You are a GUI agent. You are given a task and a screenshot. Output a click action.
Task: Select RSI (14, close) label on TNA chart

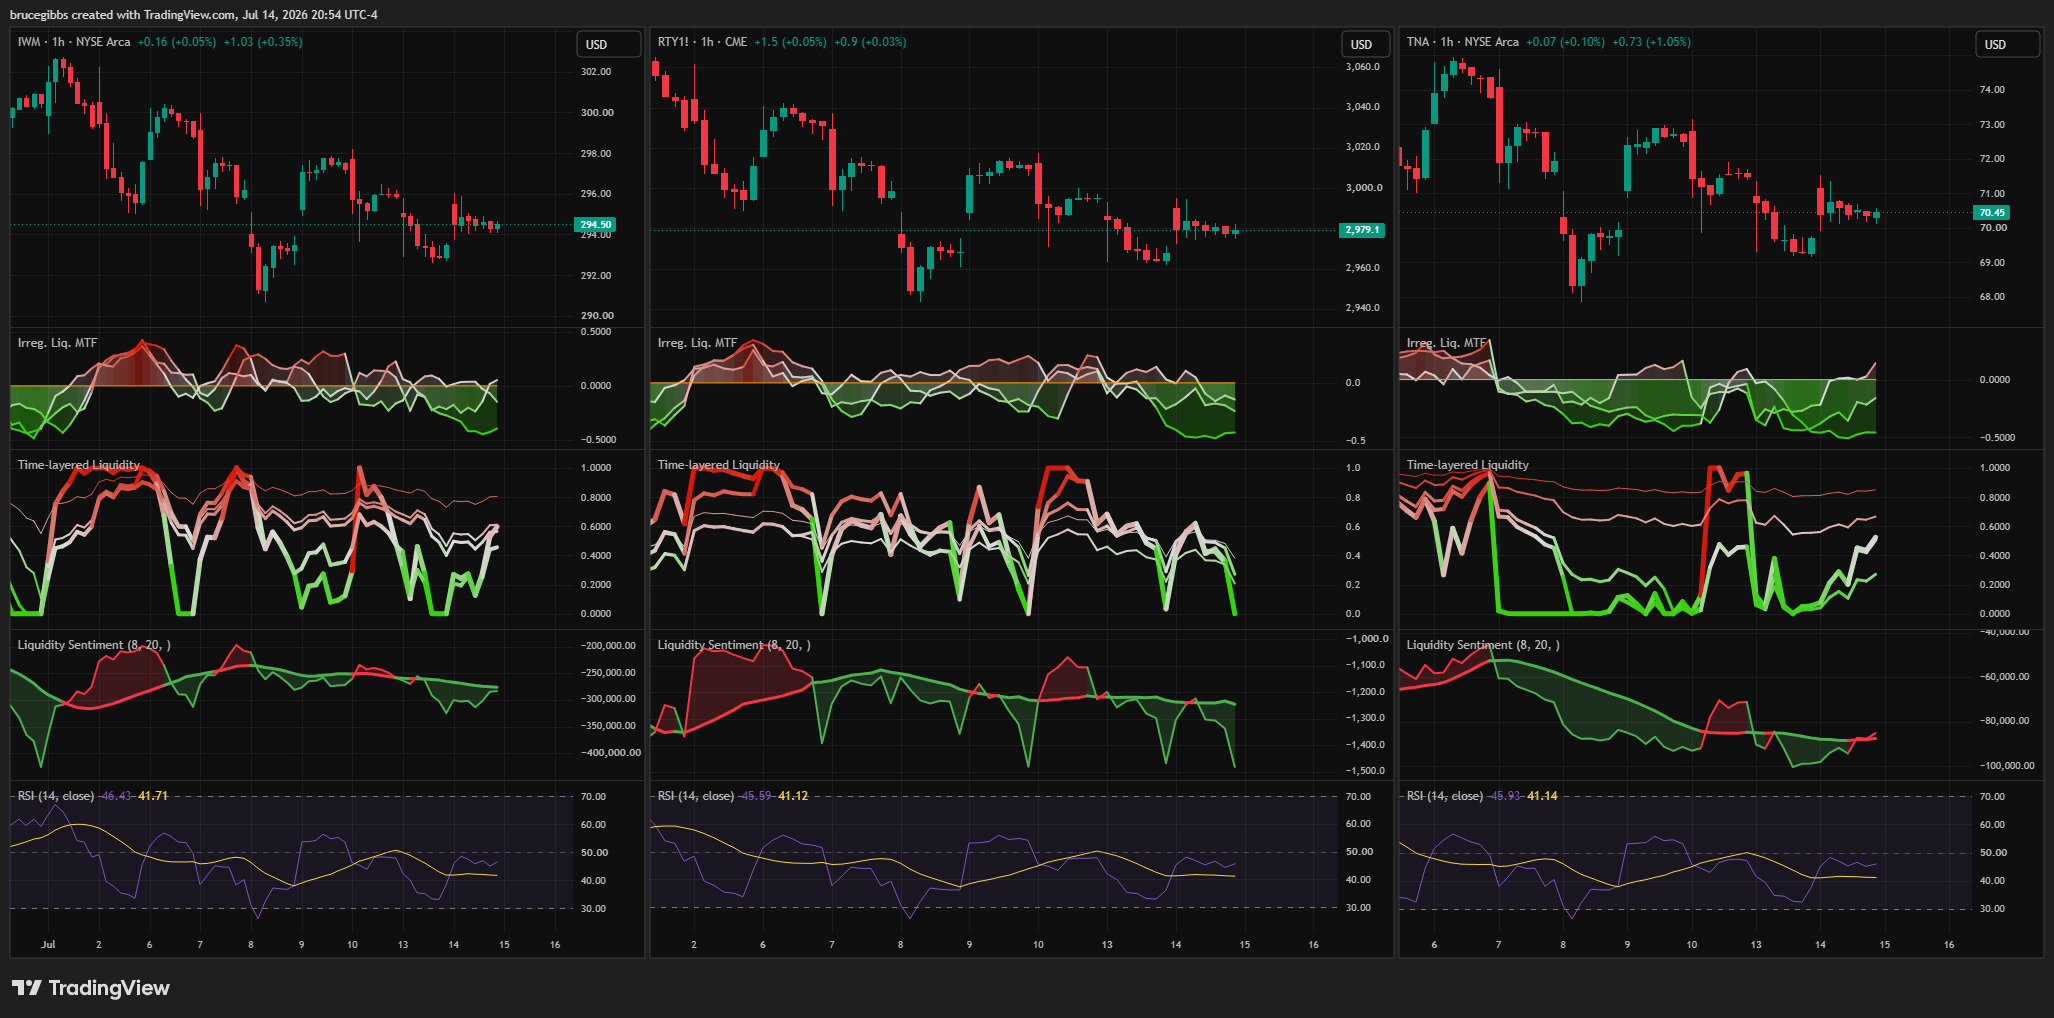pyautogui.click(x=1445, y=796)
